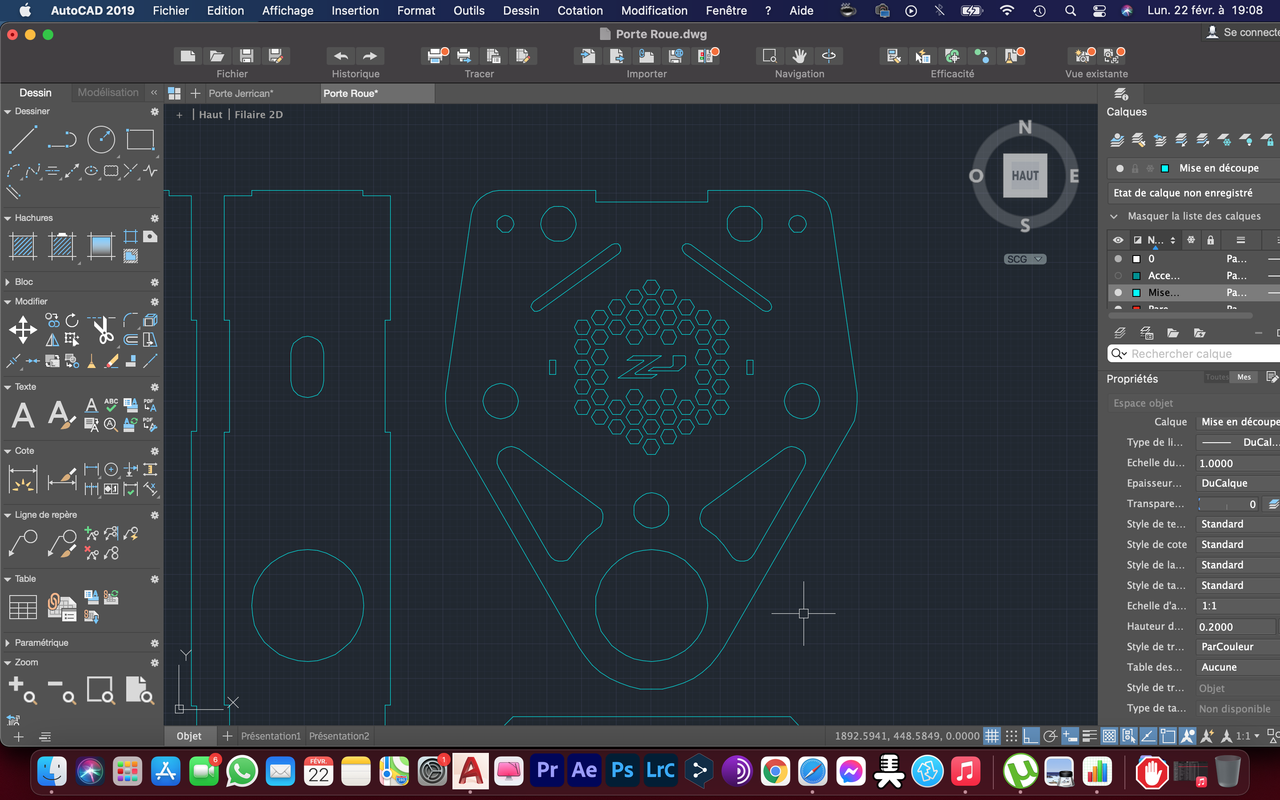
Task: Expand the Paramétrique tool section
Action: (x=8, y=643)
